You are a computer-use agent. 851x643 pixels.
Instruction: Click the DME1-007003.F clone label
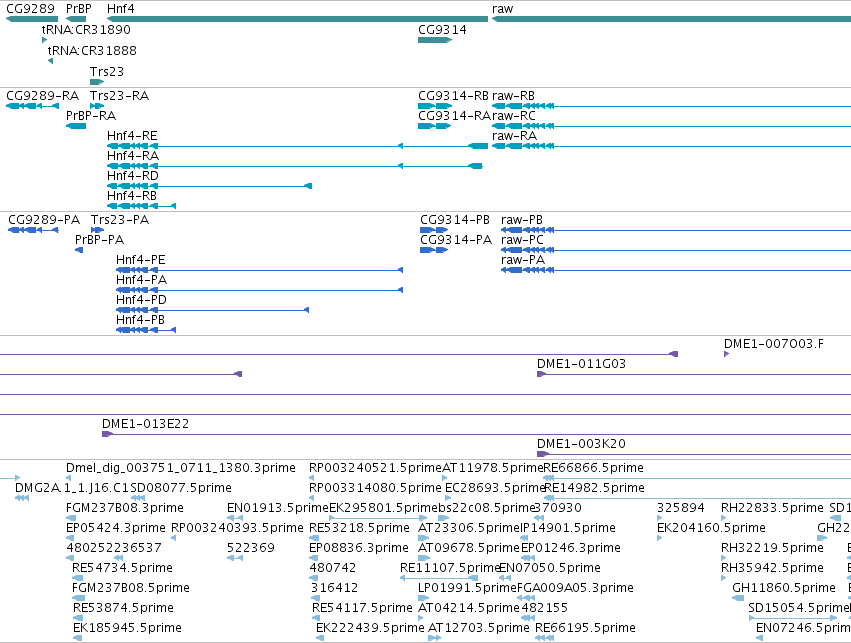773,344
